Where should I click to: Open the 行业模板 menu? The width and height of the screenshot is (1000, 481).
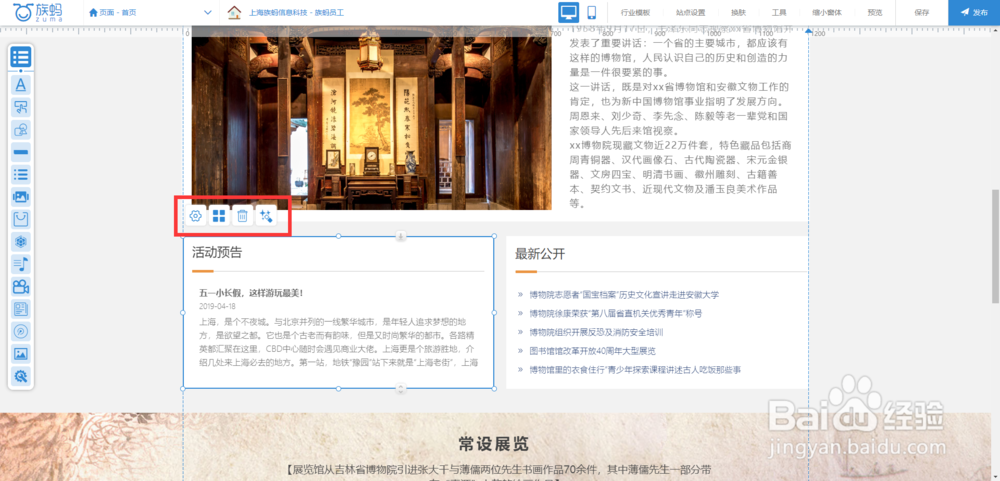pos(637,12)
